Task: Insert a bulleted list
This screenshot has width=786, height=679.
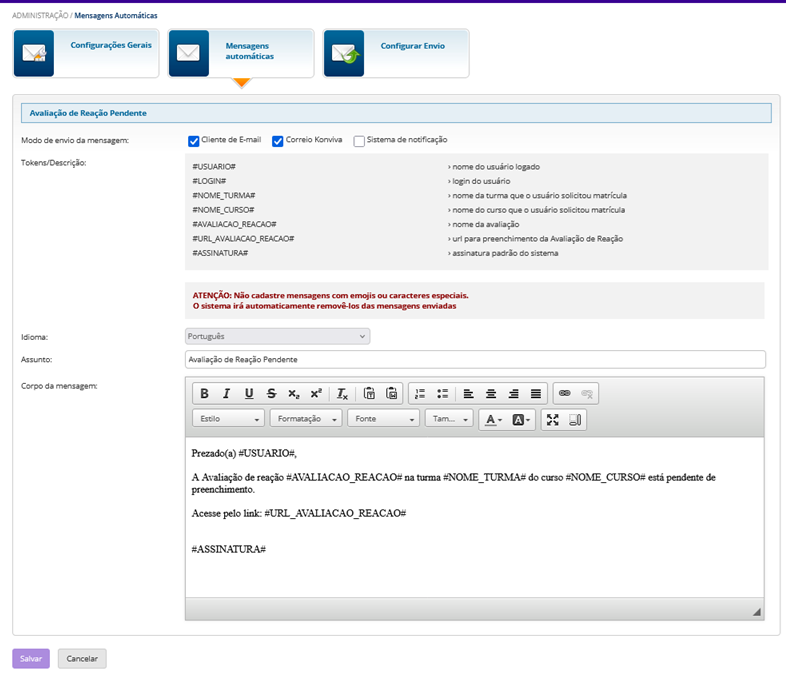Action: 442,394
